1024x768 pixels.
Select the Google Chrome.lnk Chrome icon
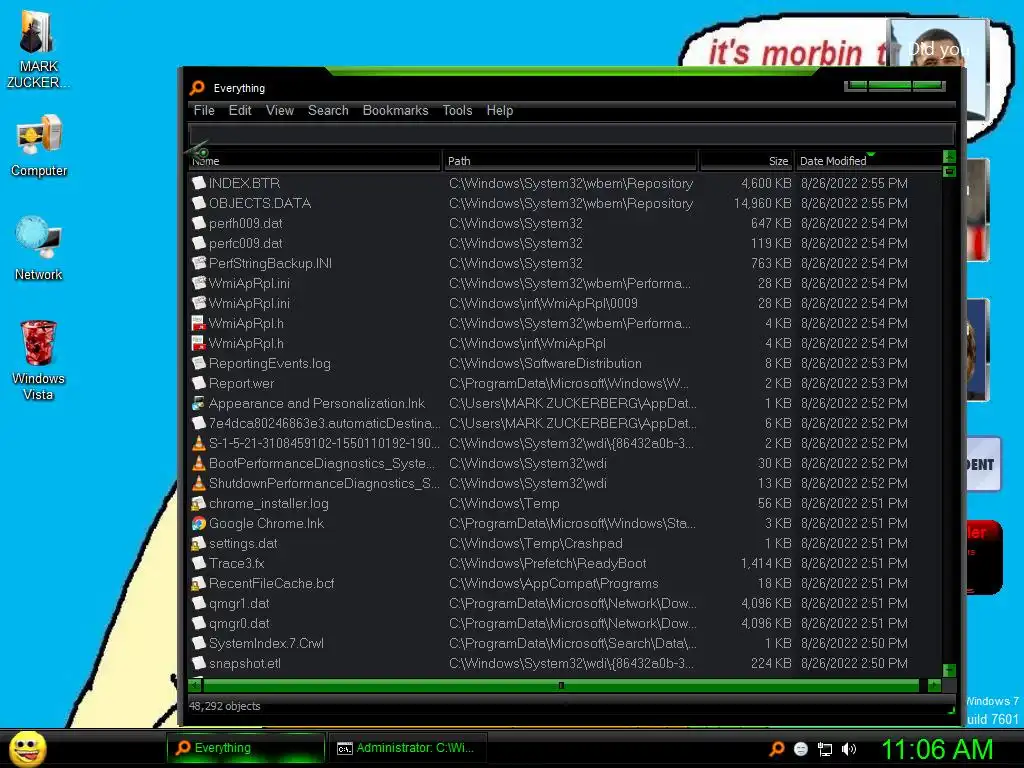199,524
